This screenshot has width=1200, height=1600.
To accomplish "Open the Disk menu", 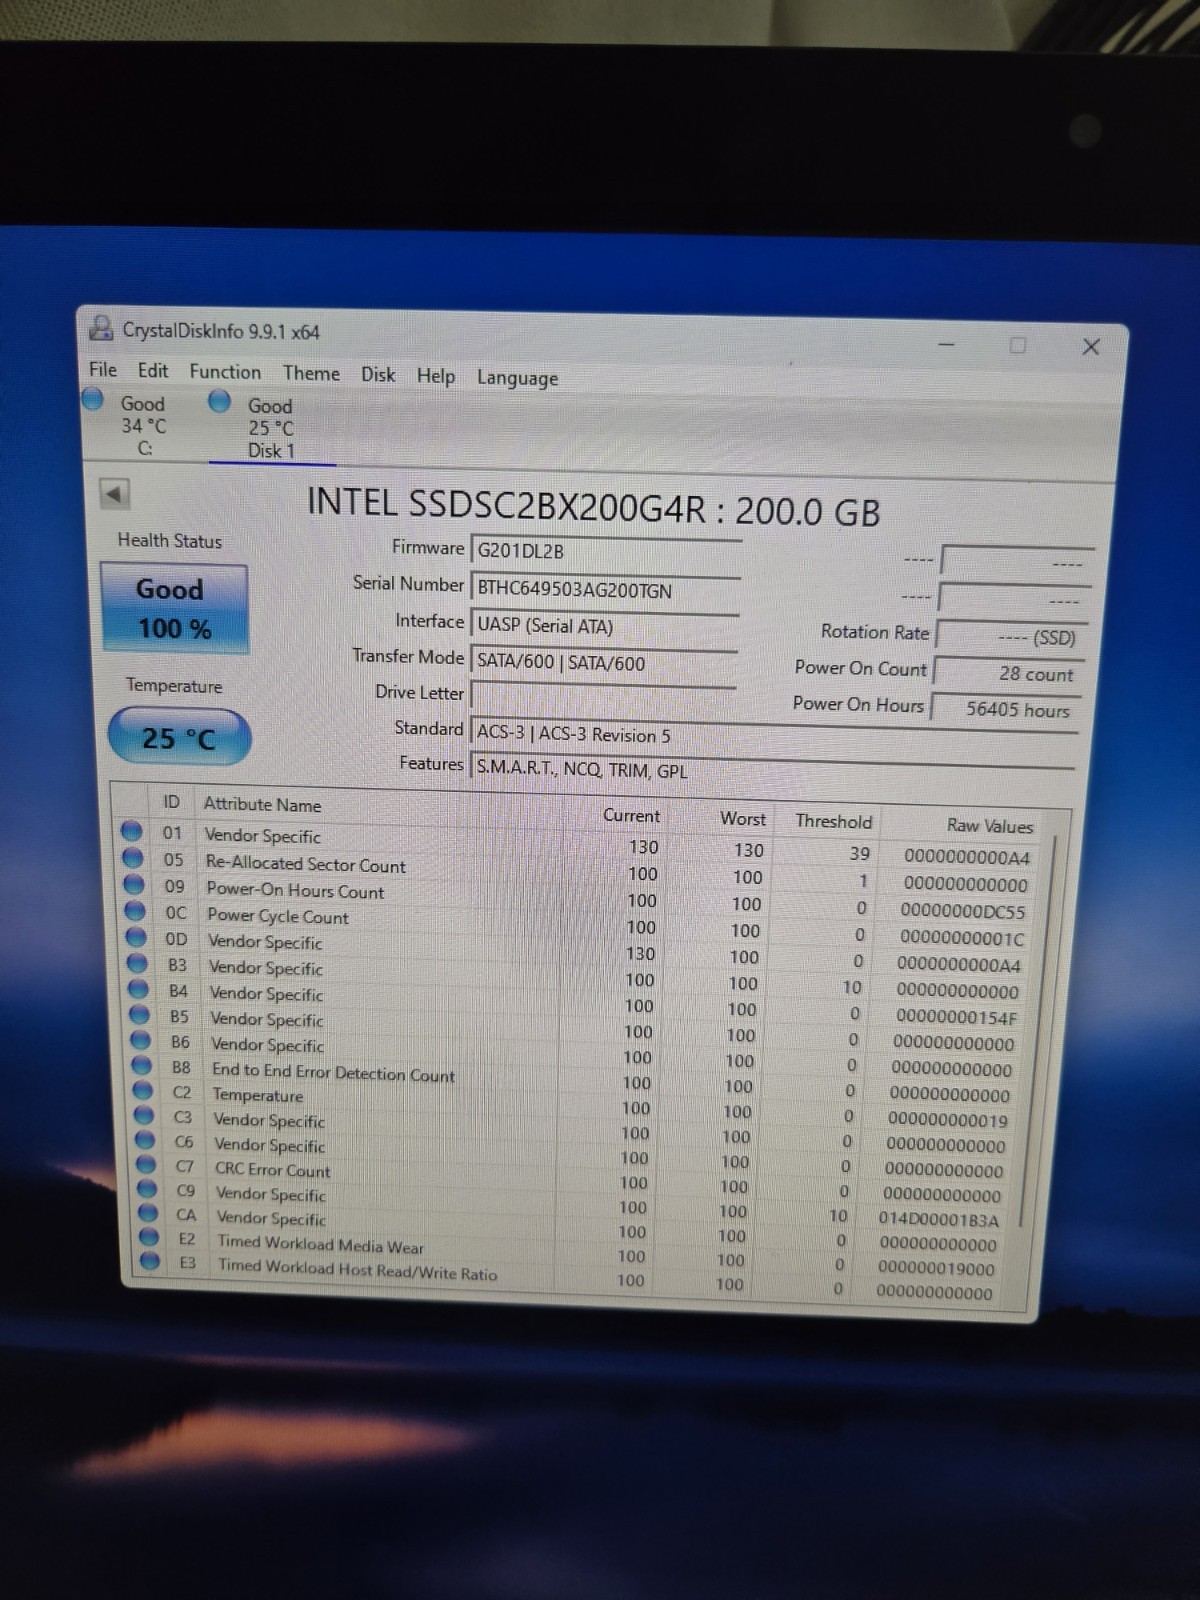I will (x=378, y=374).
